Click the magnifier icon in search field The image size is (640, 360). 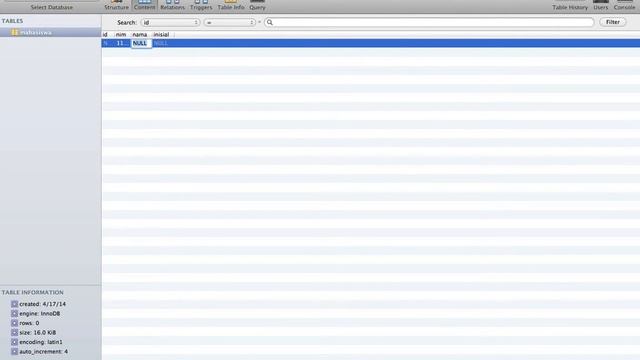pyautogui.click(x=270, y=22)
